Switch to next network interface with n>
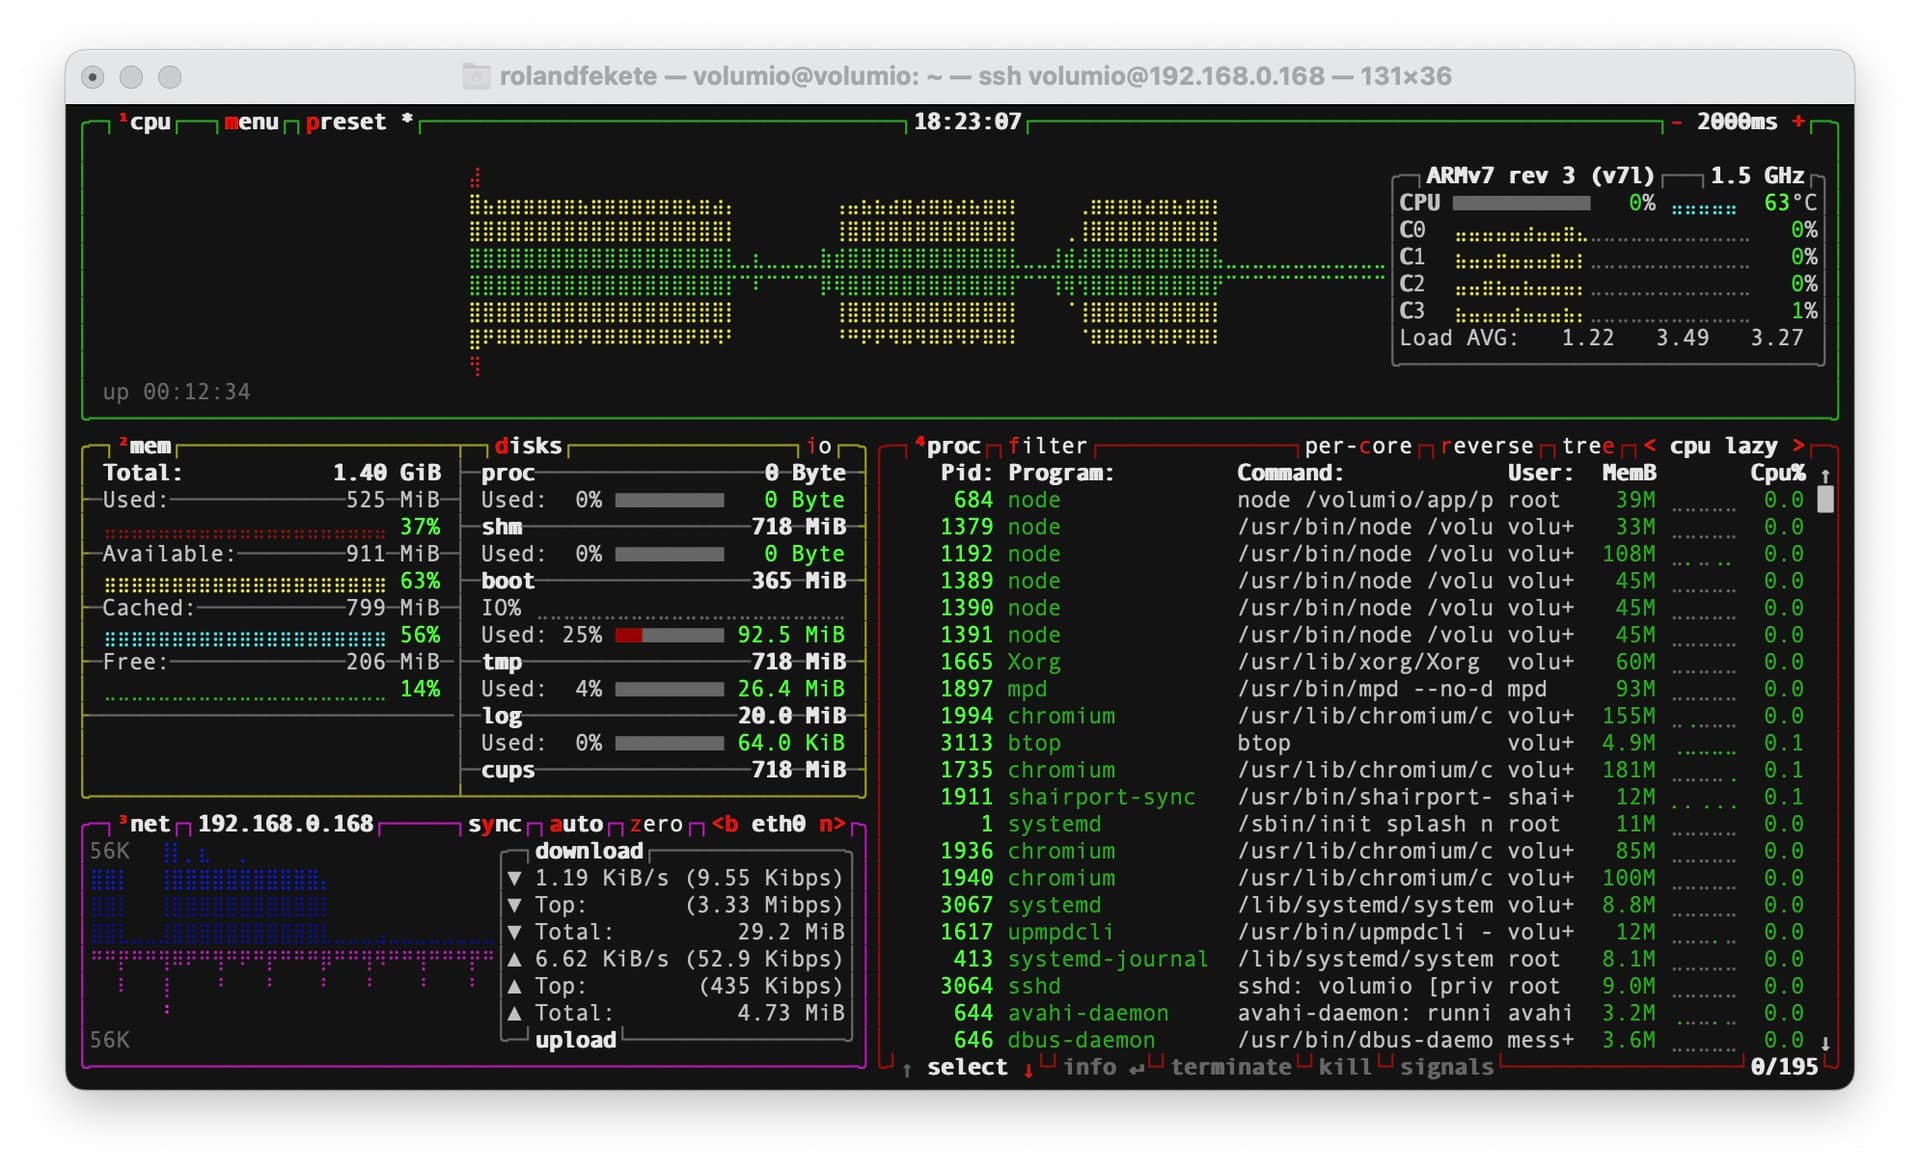The height and width of the screenshot is (1171, 1920). [x=832, y=824]
